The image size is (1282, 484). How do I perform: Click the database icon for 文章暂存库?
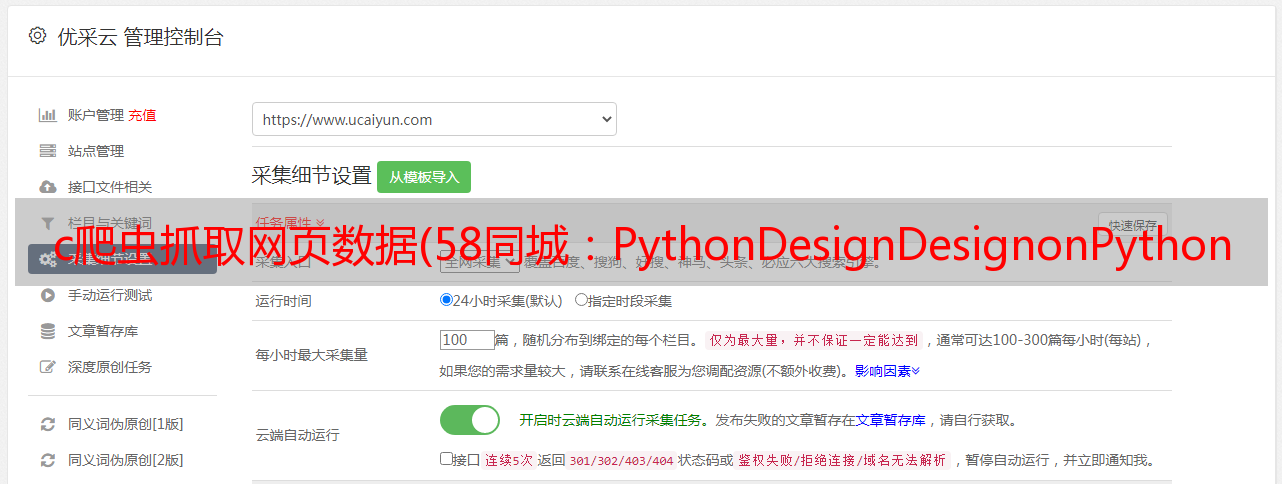pos(47,331)
